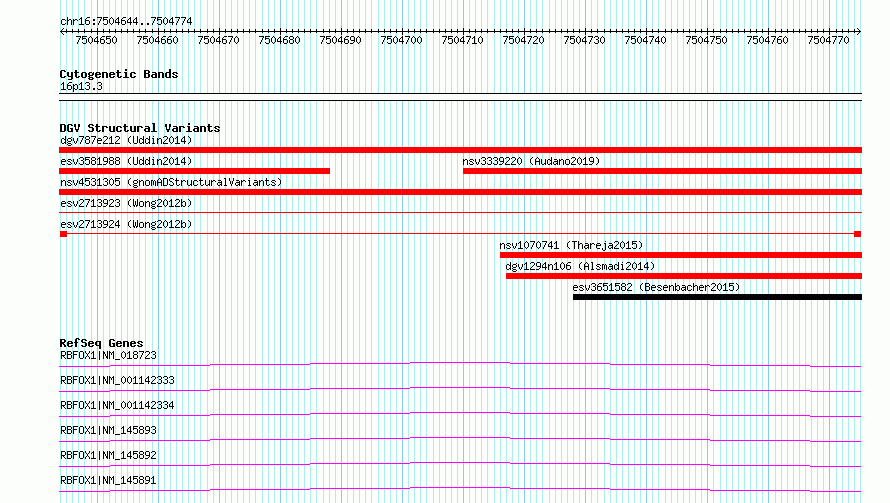The height and width of the screenshot is (503, 890).
Task: Click left red end-block of esv2713924
Action: [64, 234]
